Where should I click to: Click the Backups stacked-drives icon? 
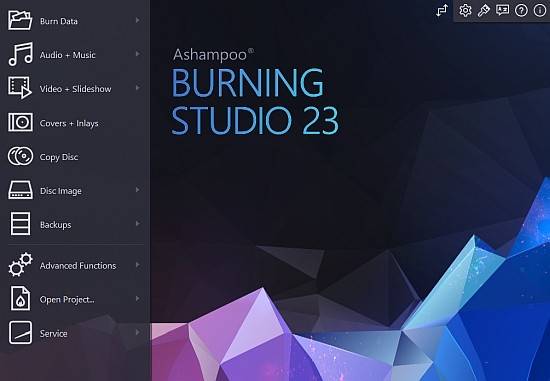click(x=20, y=223)
